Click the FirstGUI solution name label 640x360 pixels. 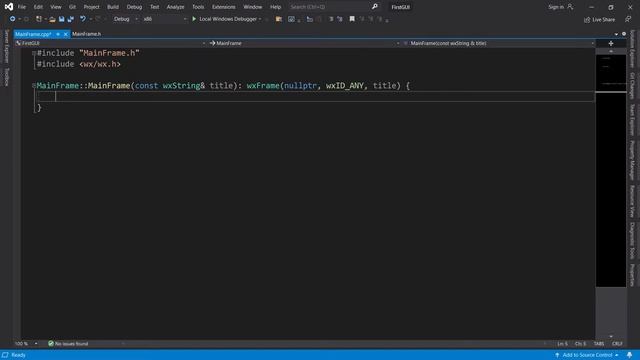tap(400, 7)
